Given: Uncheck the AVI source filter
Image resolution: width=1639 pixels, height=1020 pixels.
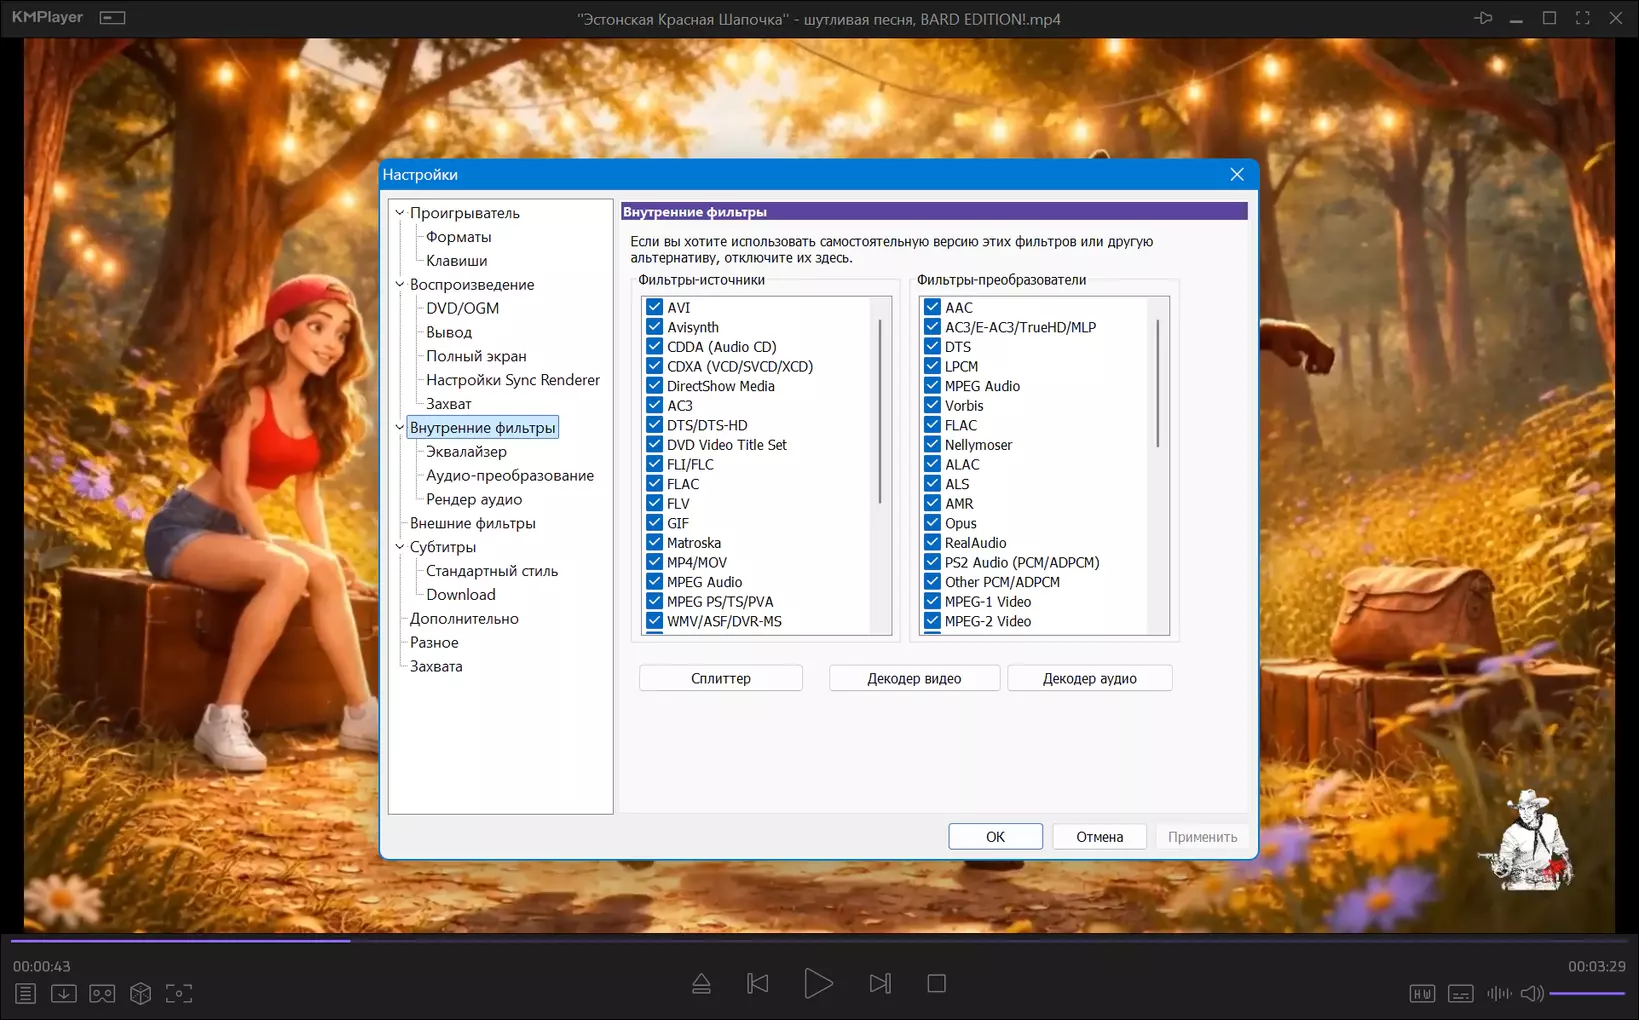Looking at the screenshot, I should click(x=655, y=307).
